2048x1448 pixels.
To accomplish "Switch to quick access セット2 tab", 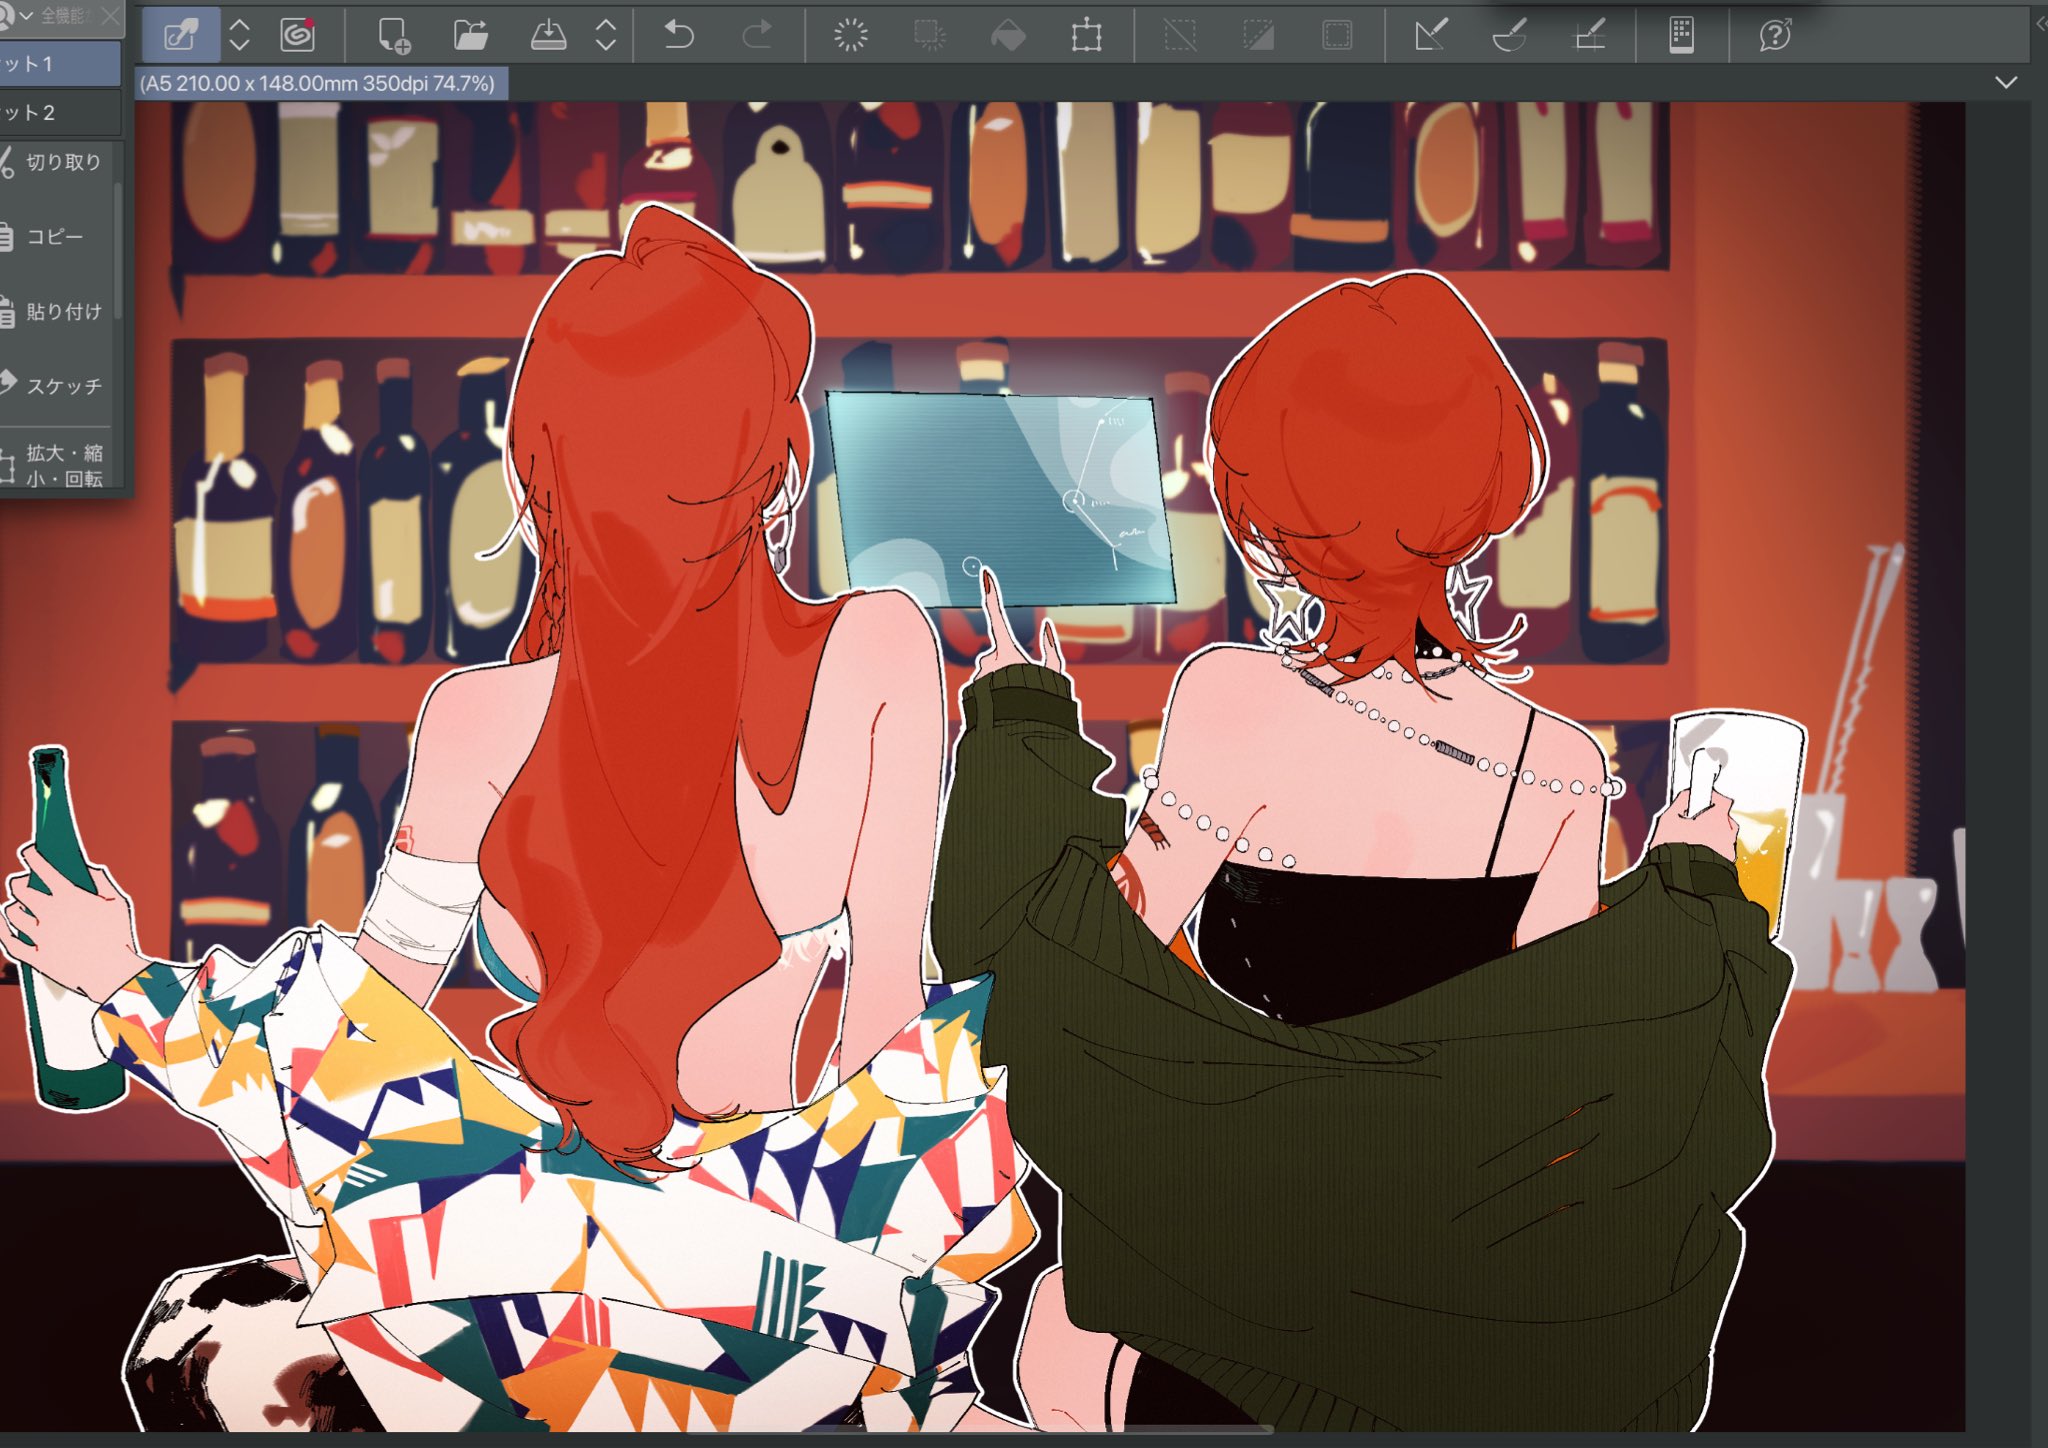I will [60, 113].
